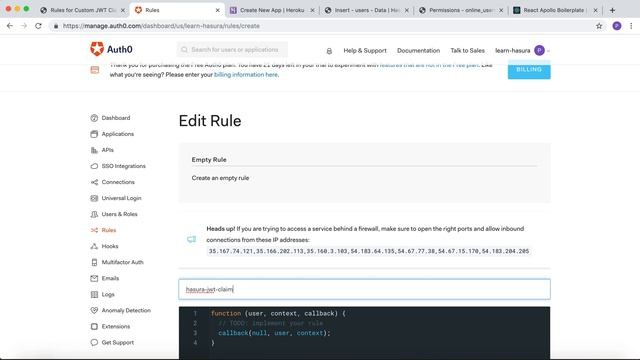The width and height of the screenshot is (640, 360).
Task: Open Connections in sidebar
Action: (118, 182)
